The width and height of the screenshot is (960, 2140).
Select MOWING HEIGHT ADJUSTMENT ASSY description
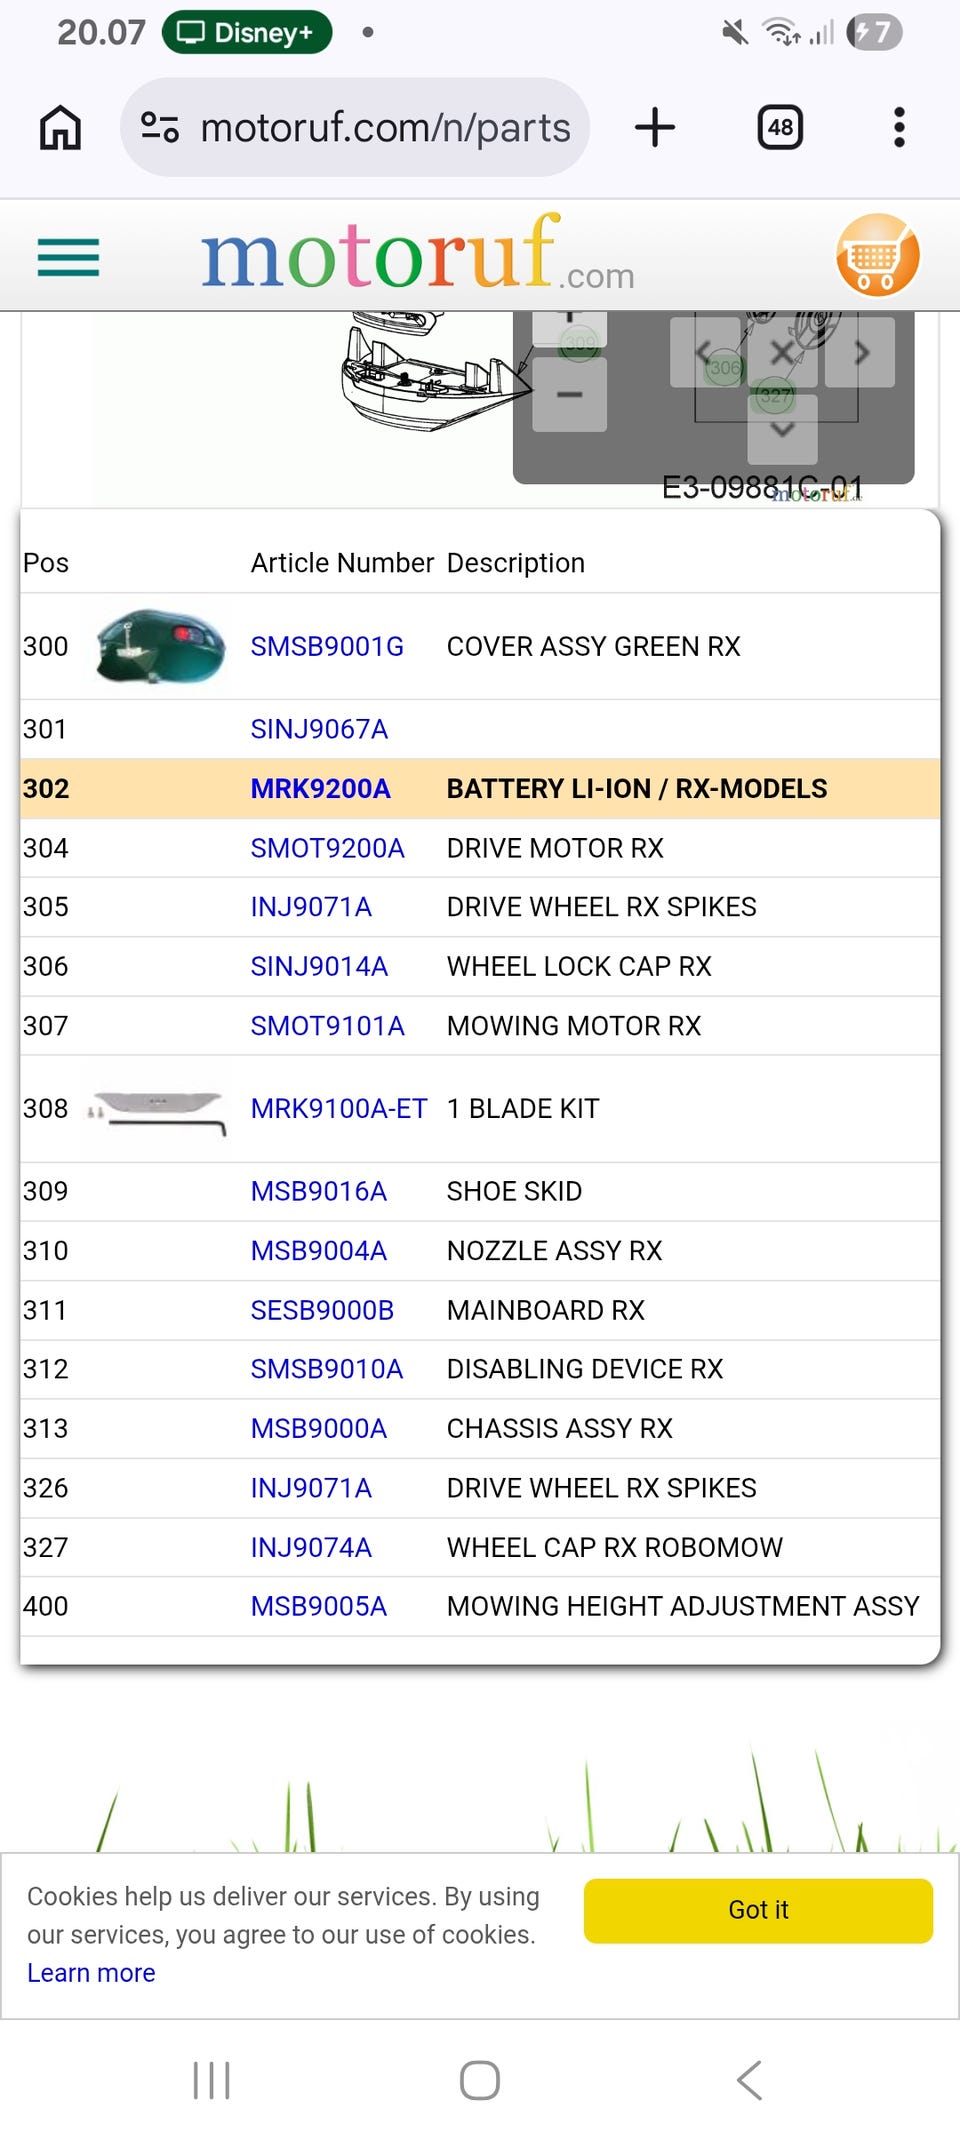click(683, 1606)
